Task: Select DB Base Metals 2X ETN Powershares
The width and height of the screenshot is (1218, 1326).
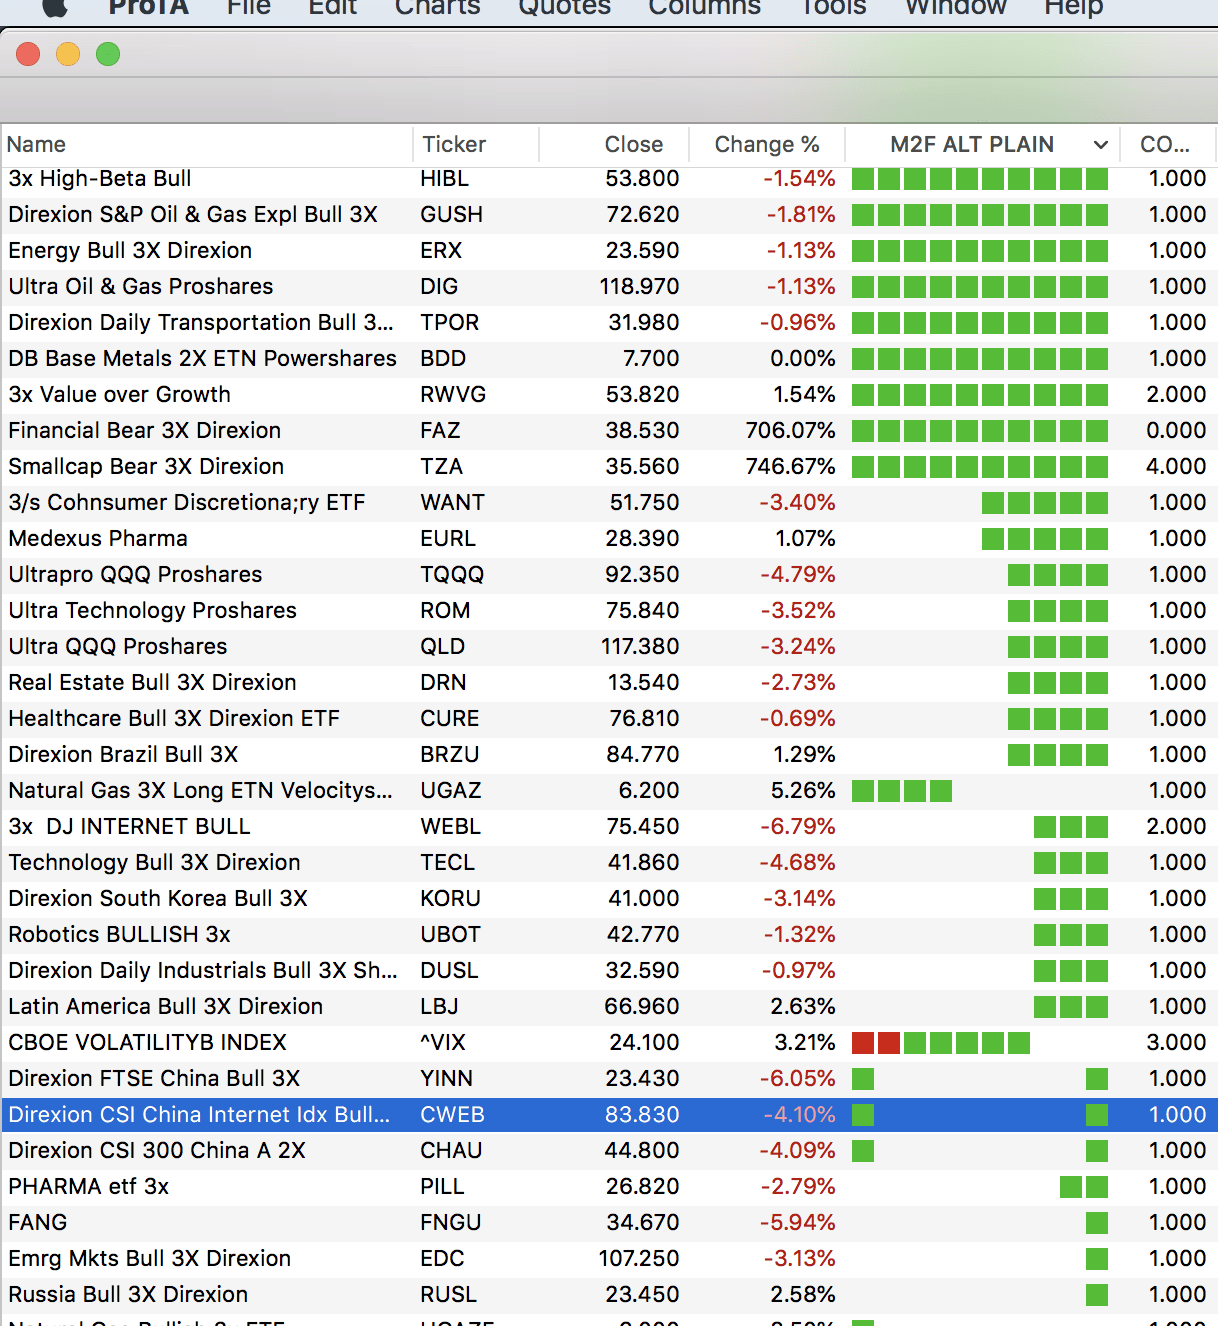Action: pyautogui.click(x=202, y=358)
